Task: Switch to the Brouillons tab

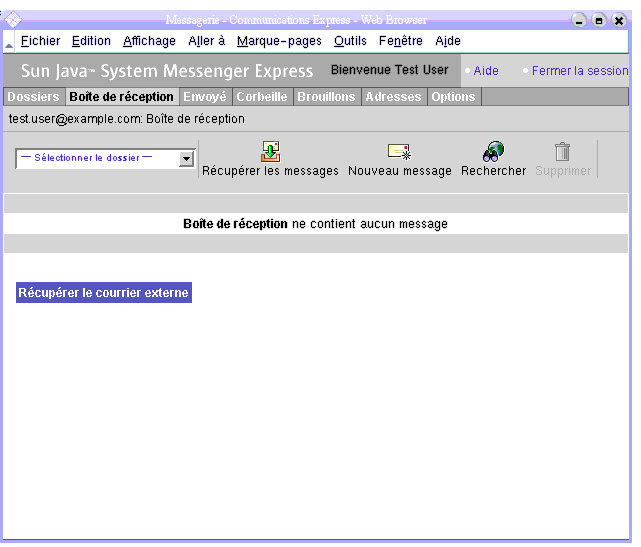Action: tap(327, 97)
